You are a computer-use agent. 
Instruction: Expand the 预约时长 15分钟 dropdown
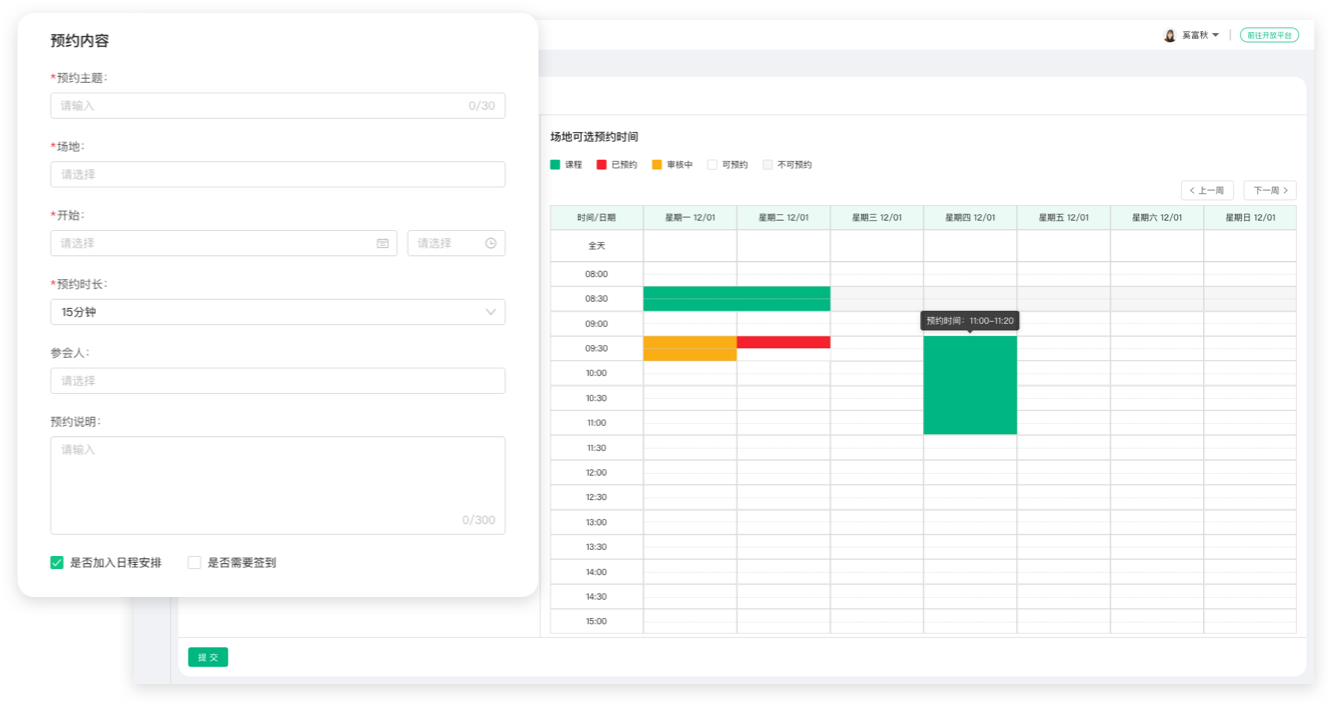(x=277, y=312)
